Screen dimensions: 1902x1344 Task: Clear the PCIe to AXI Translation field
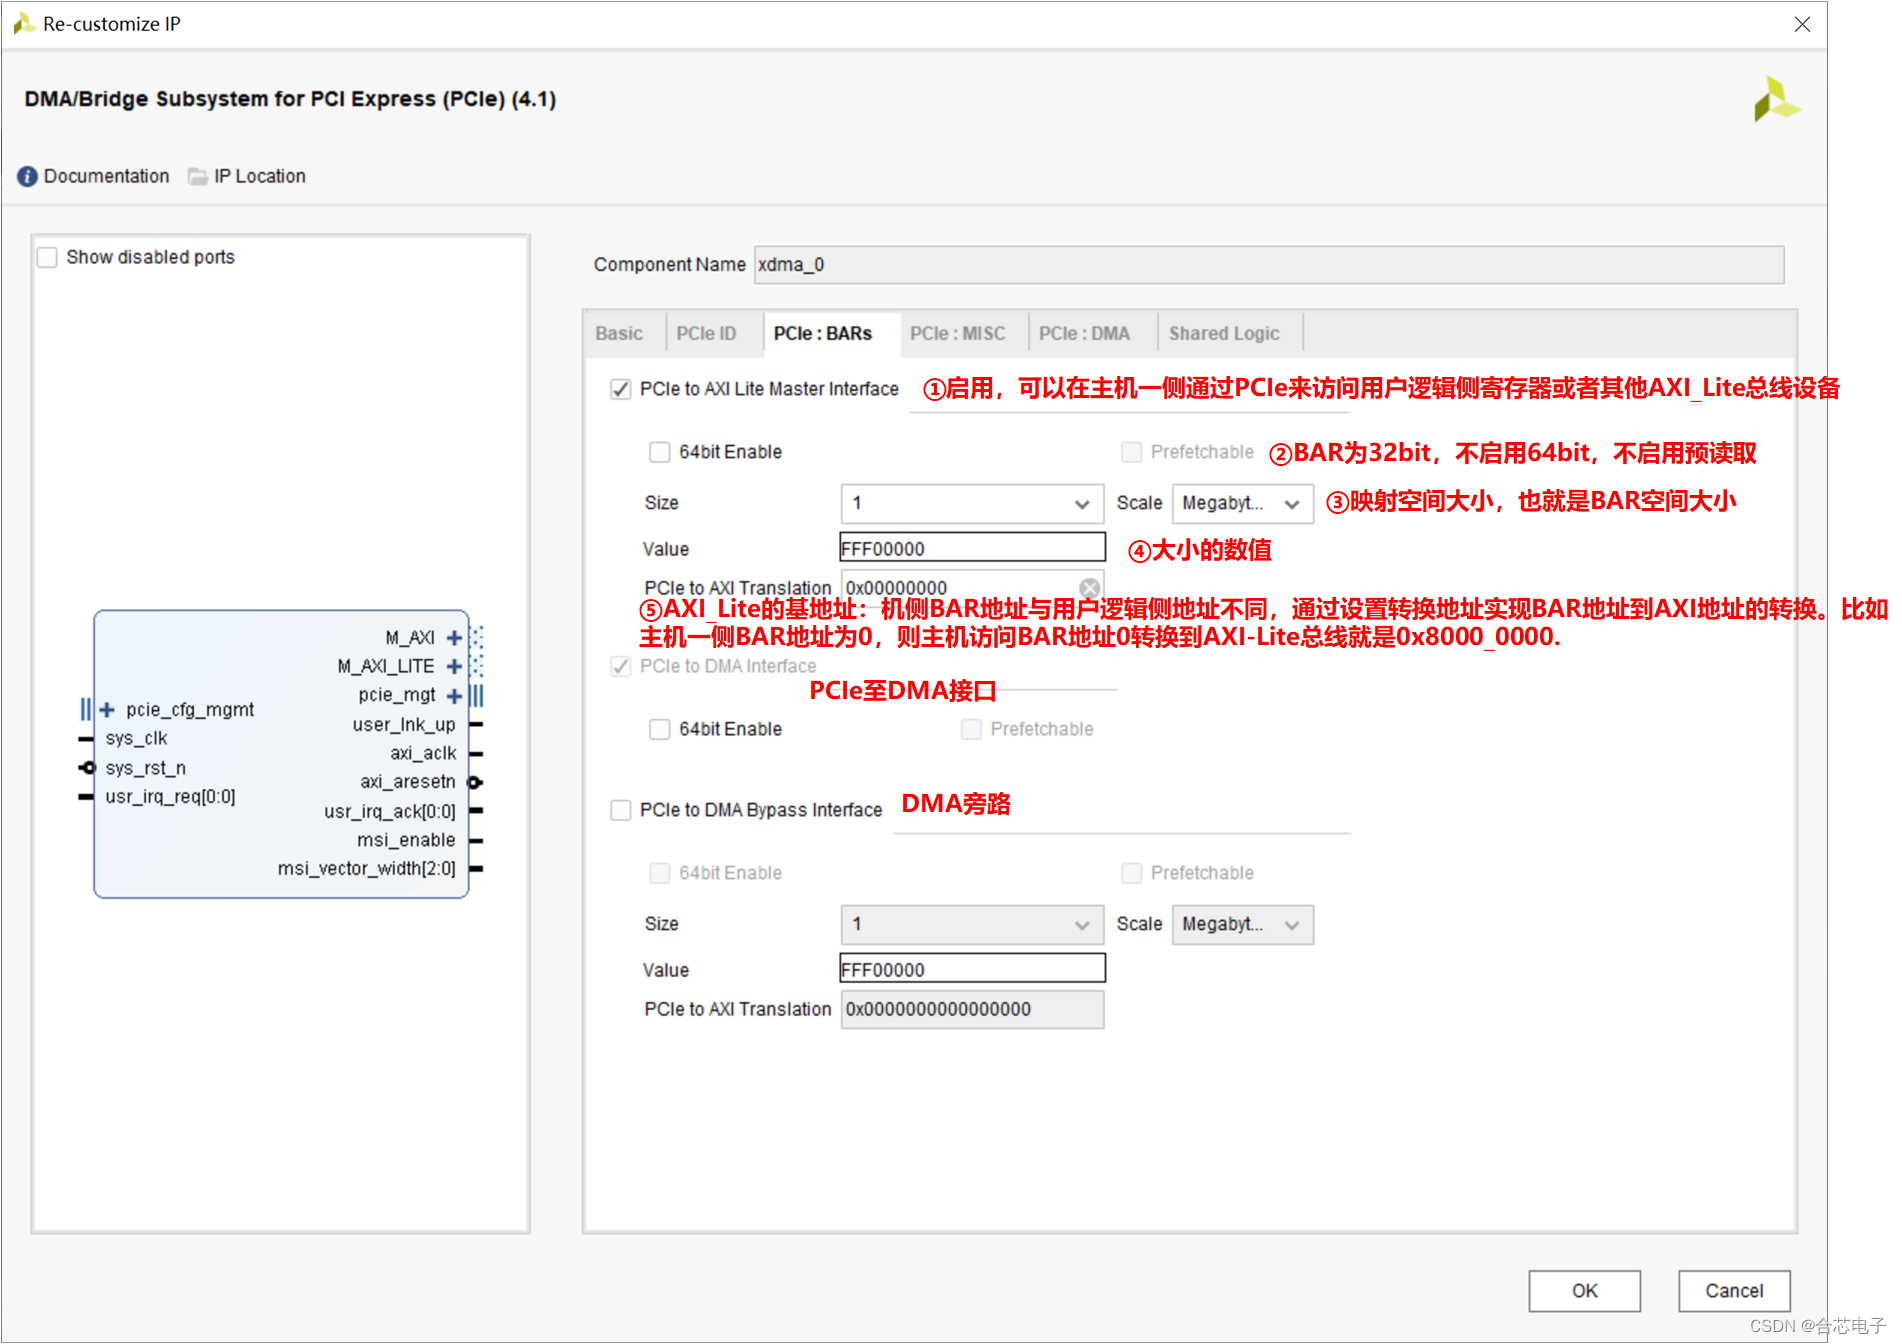coord(1089,588)
